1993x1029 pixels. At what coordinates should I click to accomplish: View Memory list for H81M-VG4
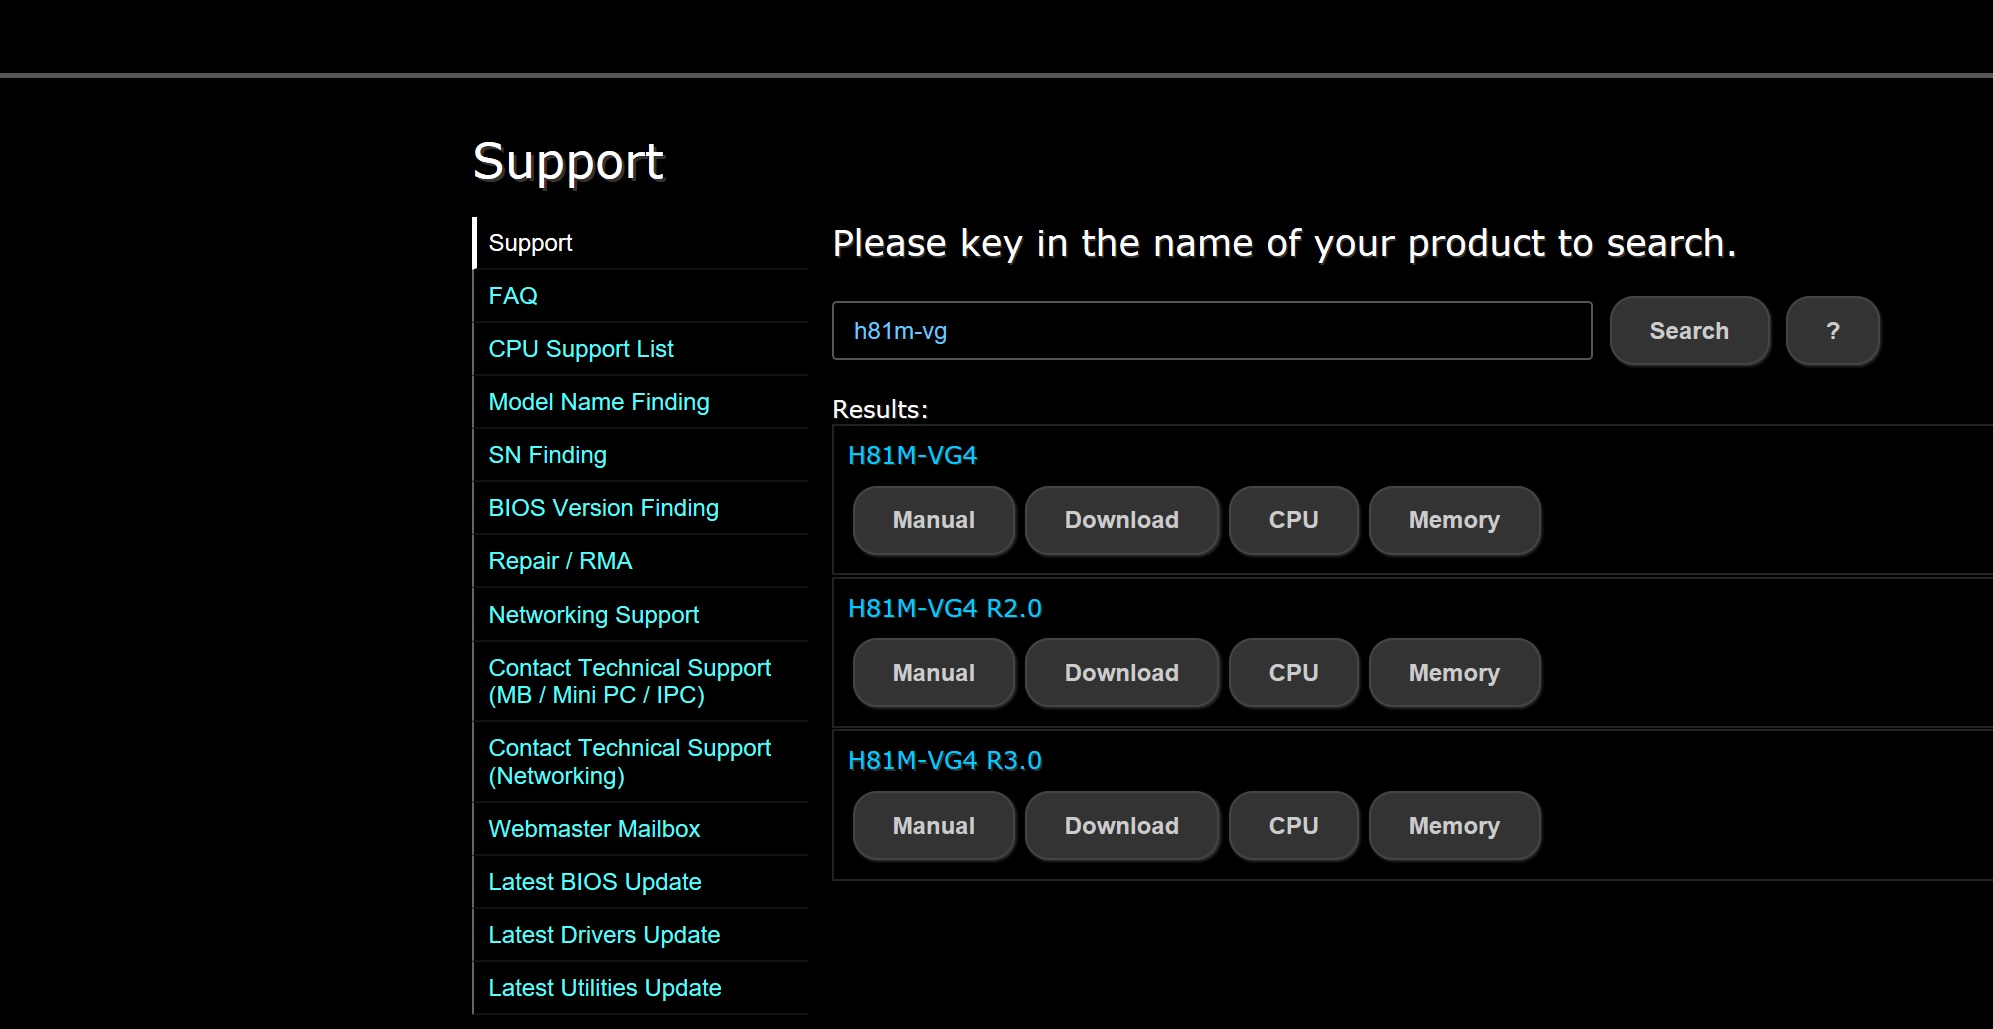point(1455,520)
